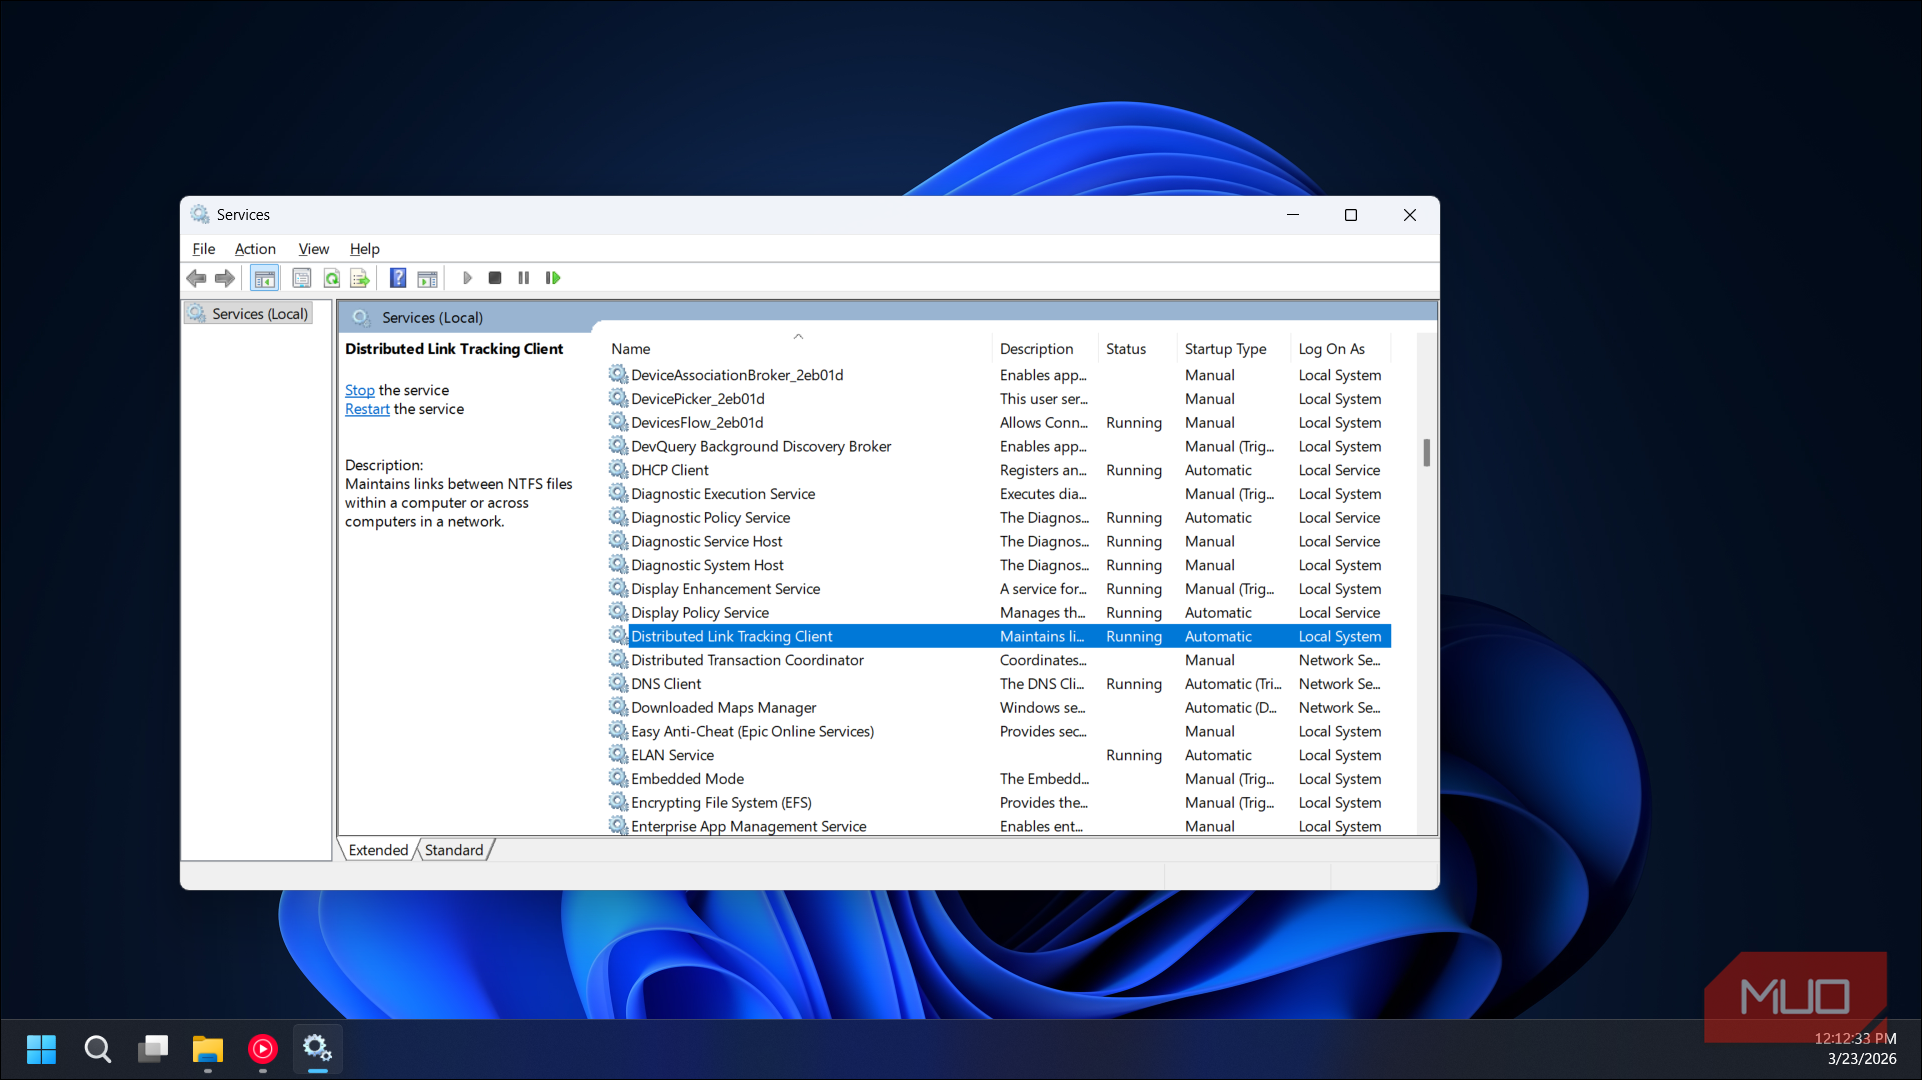The height and width of the screenshot is (1080, 1922).
Task: Select the DNS Client service row
Action: click(1000, 684)
